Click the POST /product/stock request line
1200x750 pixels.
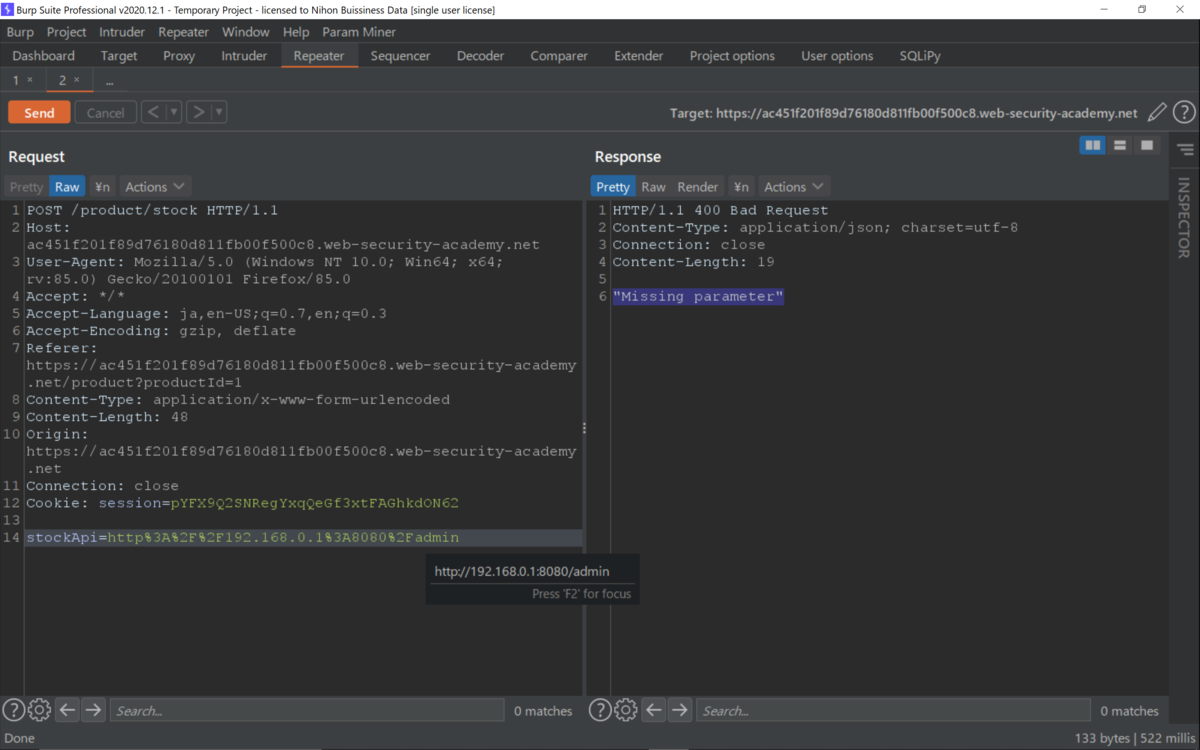[x=152, y=211]
